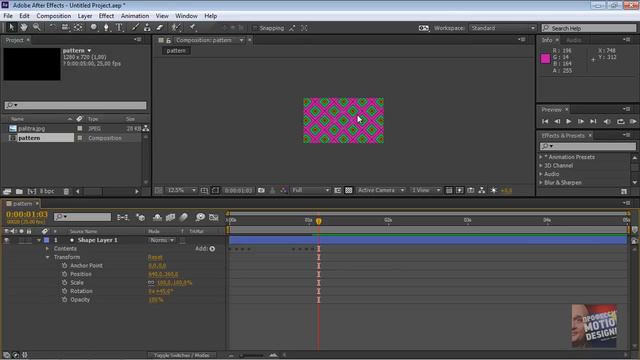Toggle transparency grid in viewer

click(349, 190)
